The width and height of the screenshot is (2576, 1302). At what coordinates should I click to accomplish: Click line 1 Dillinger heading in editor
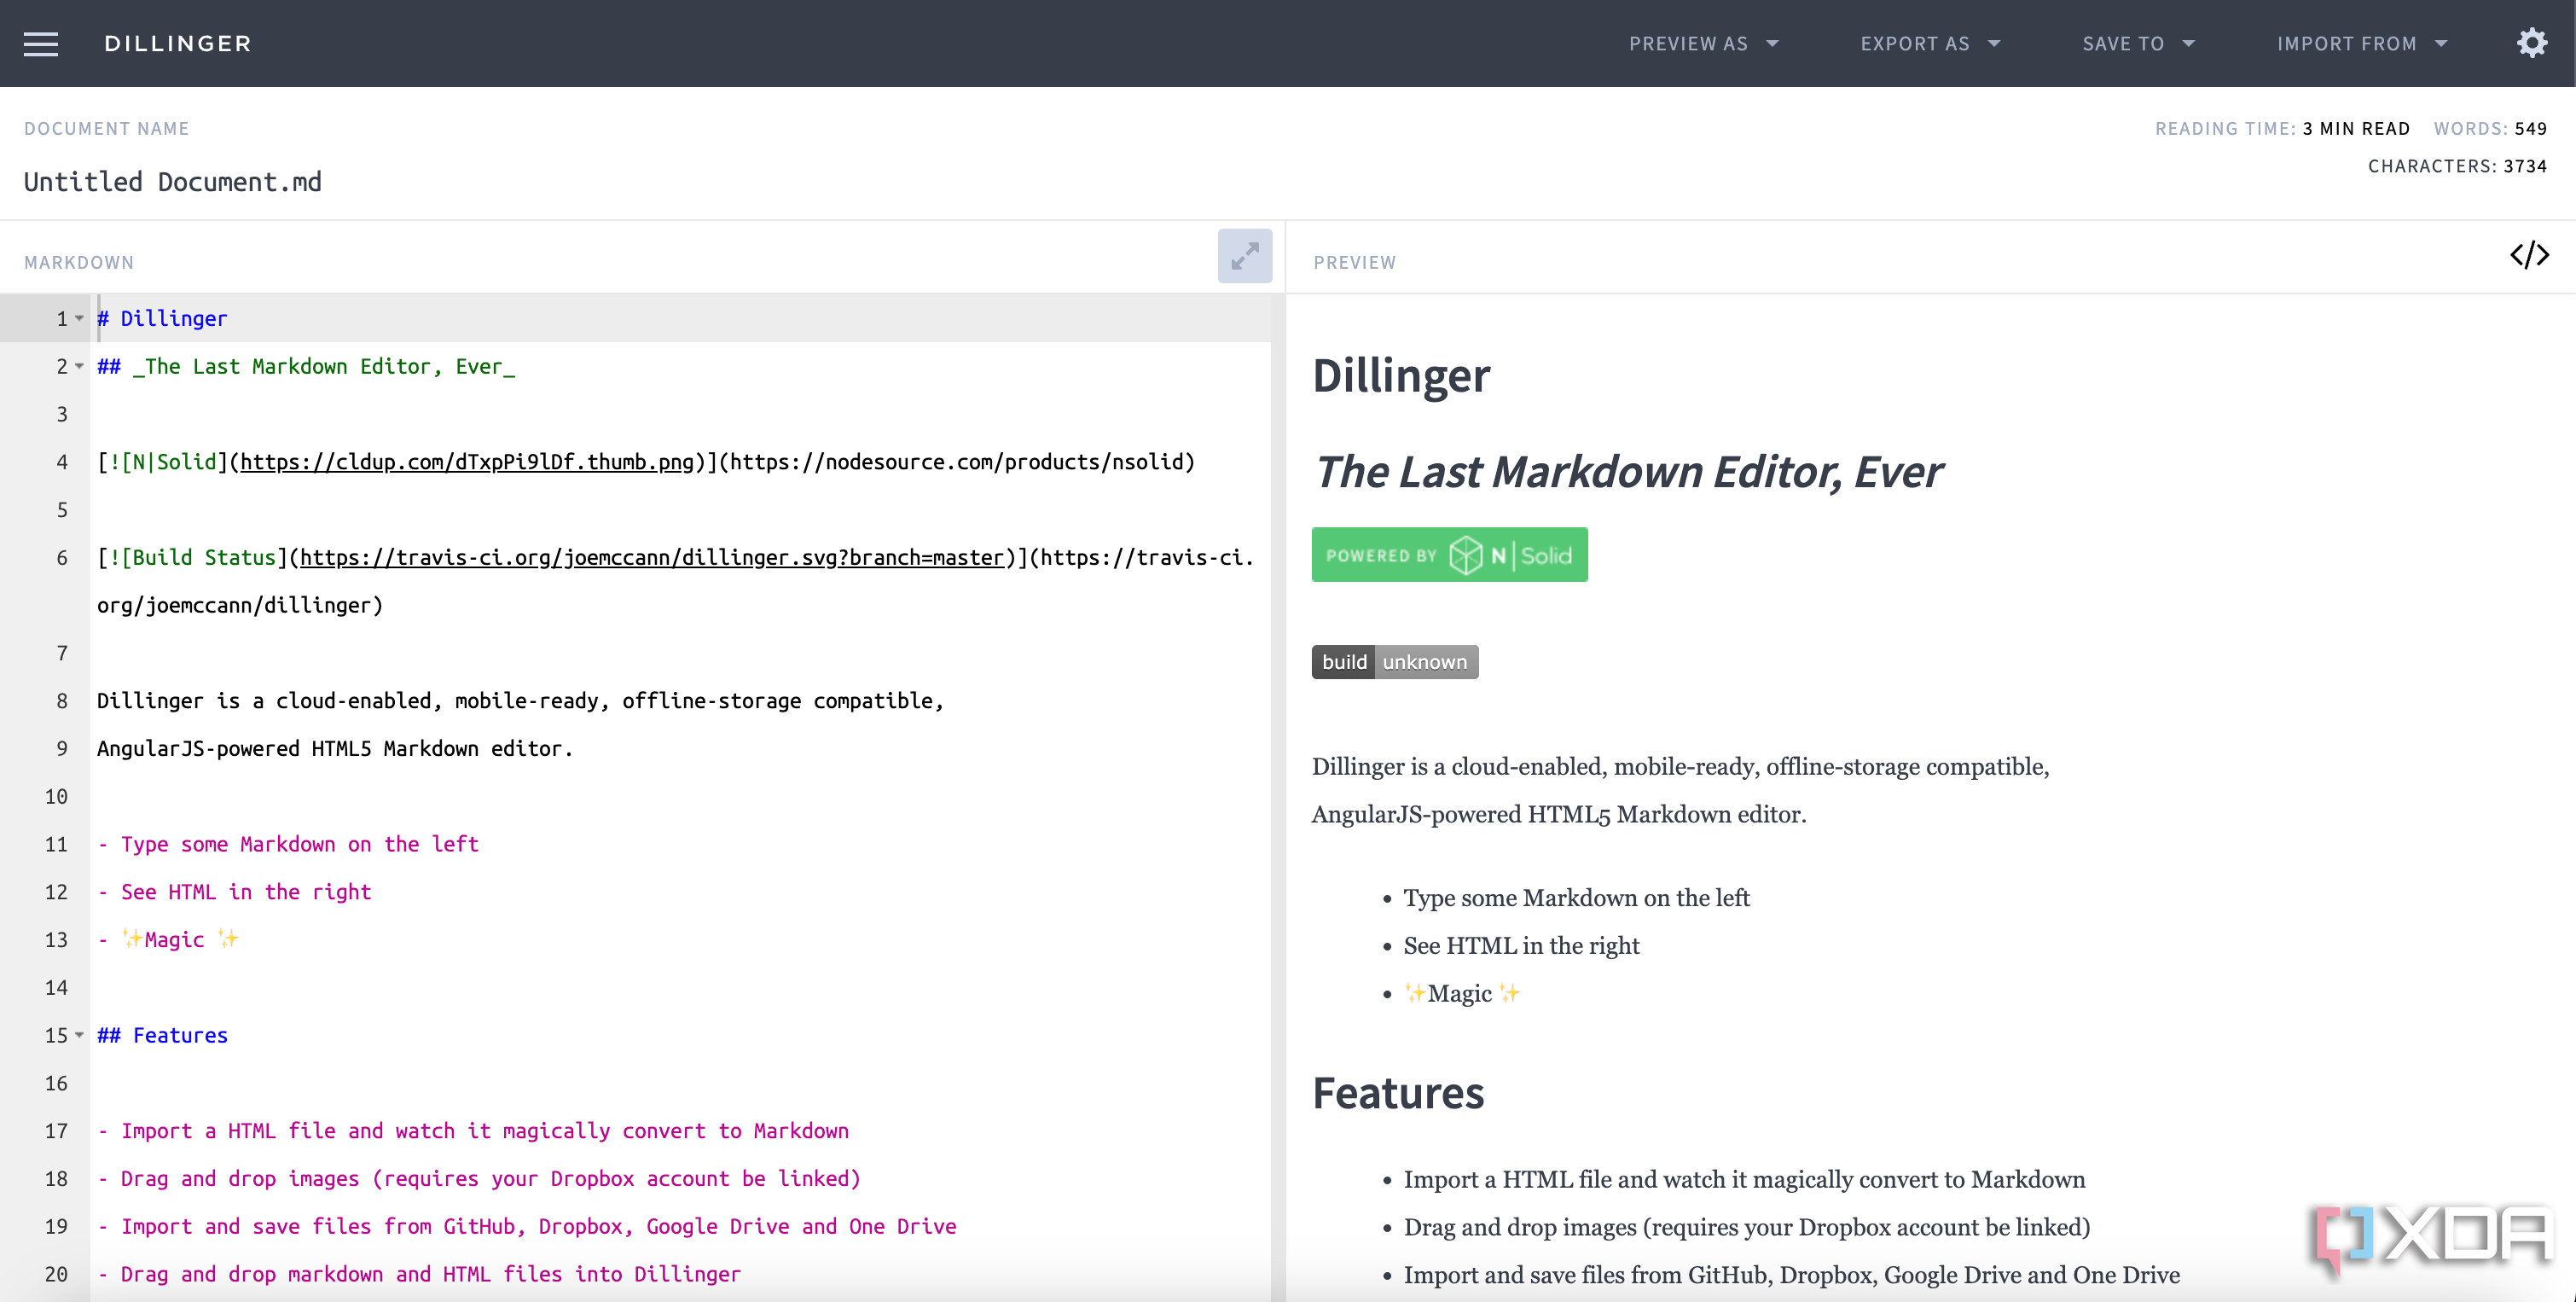[x=163, y=317]
